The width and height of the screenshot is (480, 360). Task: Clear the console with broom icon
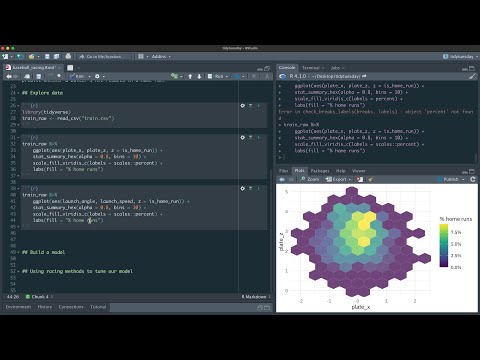(x=472, y=76)
